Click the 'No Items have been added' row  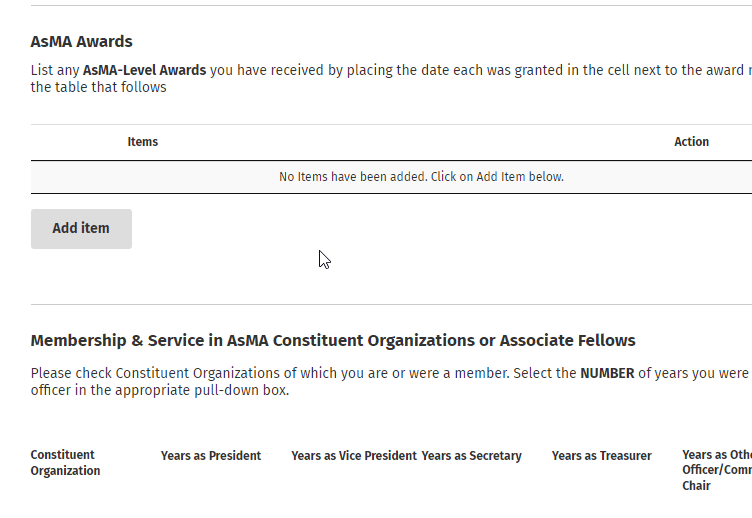[421, 177]
